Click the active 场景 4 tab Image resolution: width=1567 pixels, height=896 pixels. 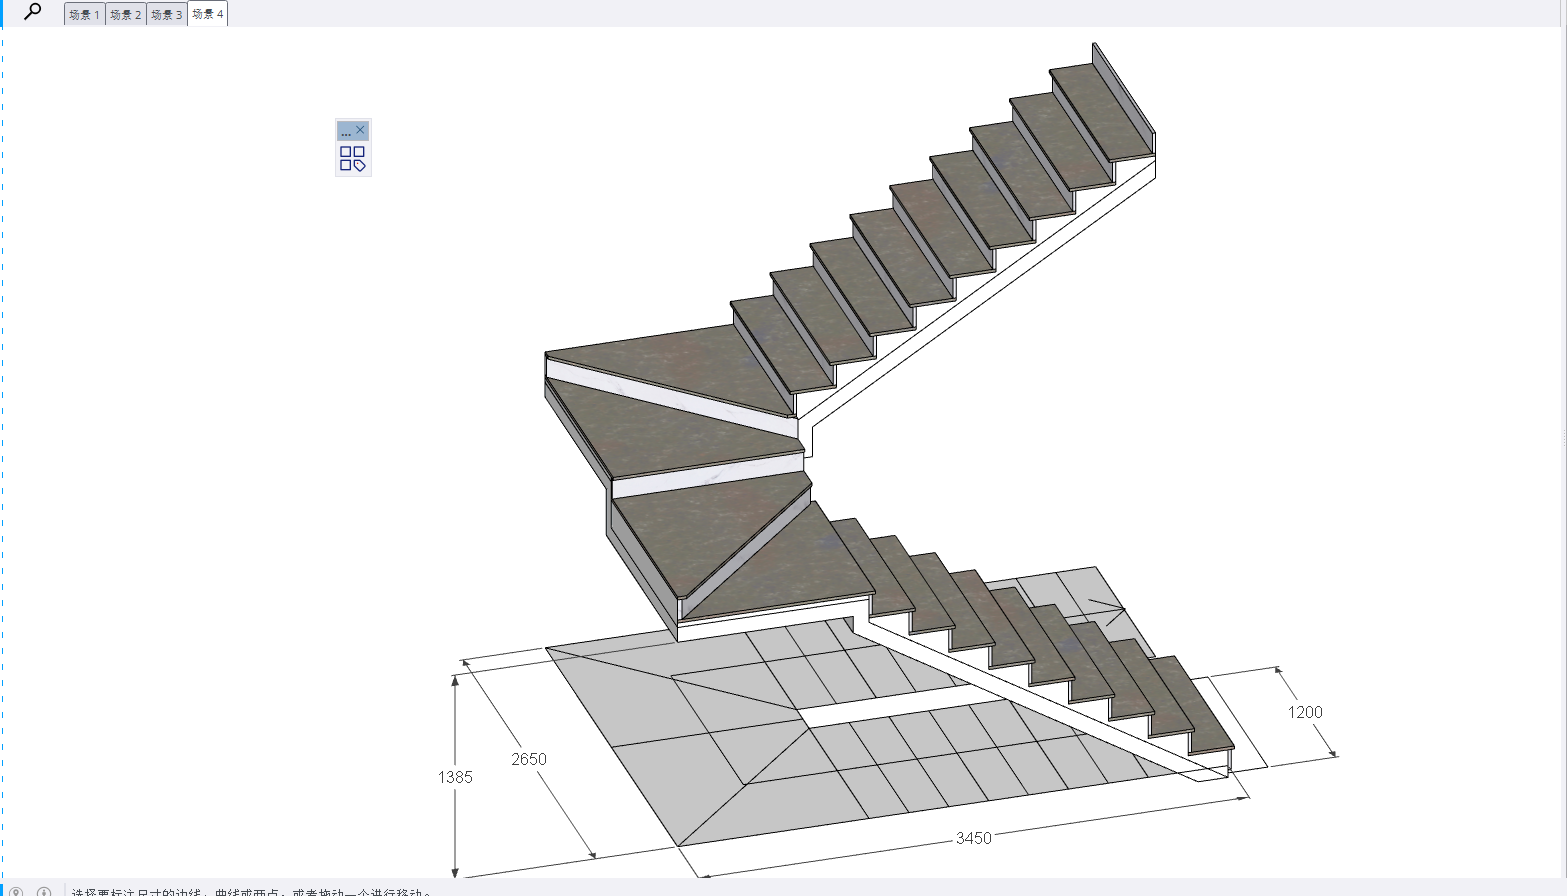pos(208,14)
